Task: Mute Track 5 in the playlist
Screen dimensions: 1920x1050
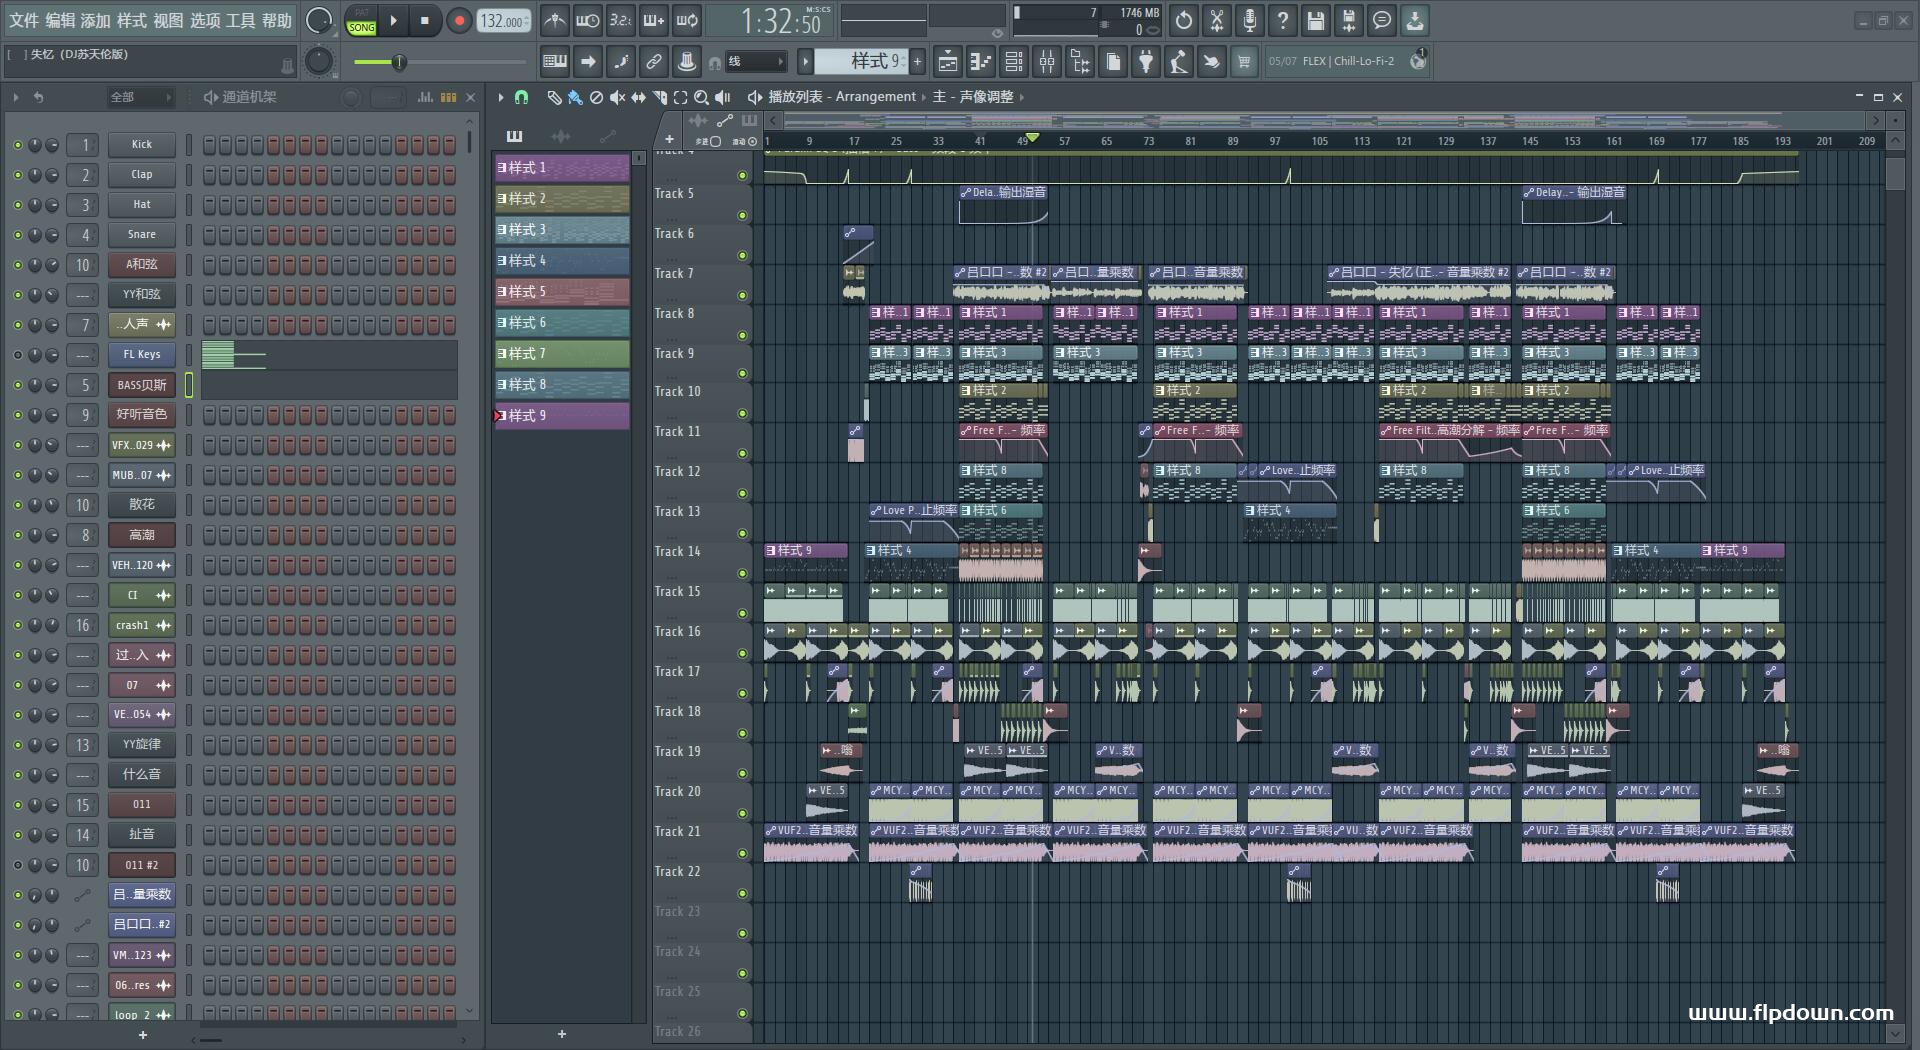Action: click(742, 216)
